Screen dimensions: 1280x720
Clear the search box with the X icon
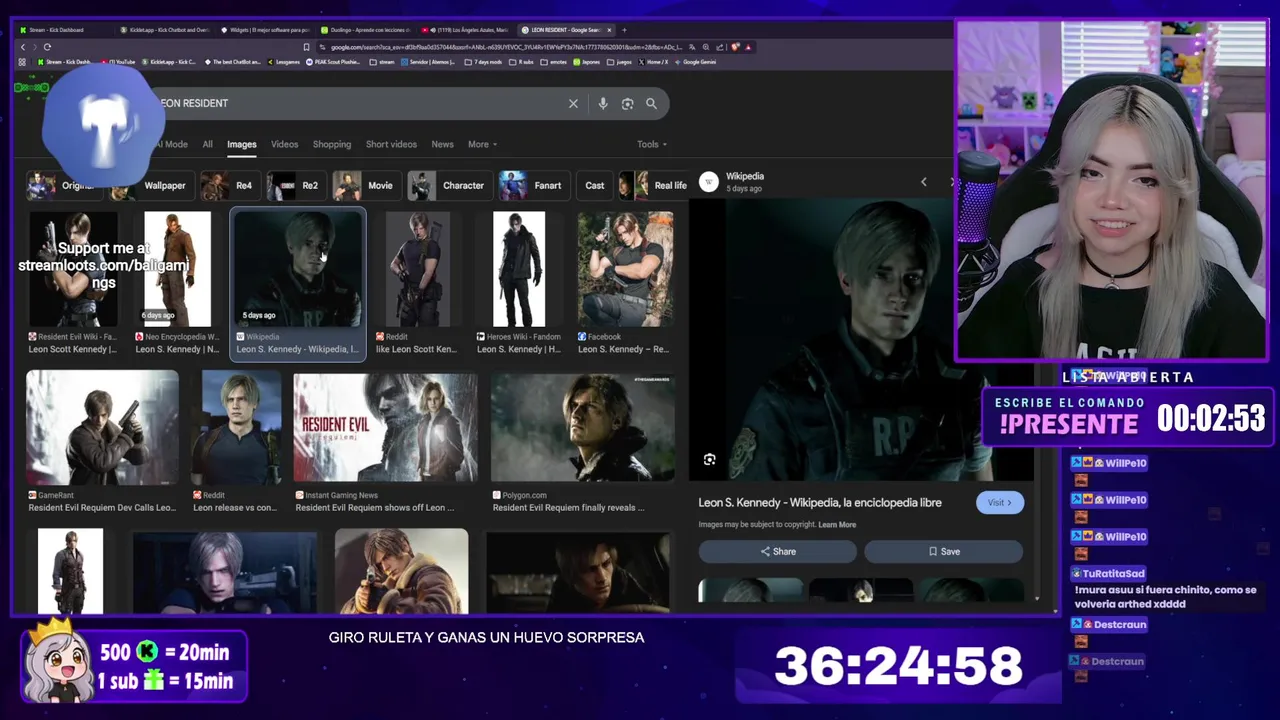click(x=573, y=103)
